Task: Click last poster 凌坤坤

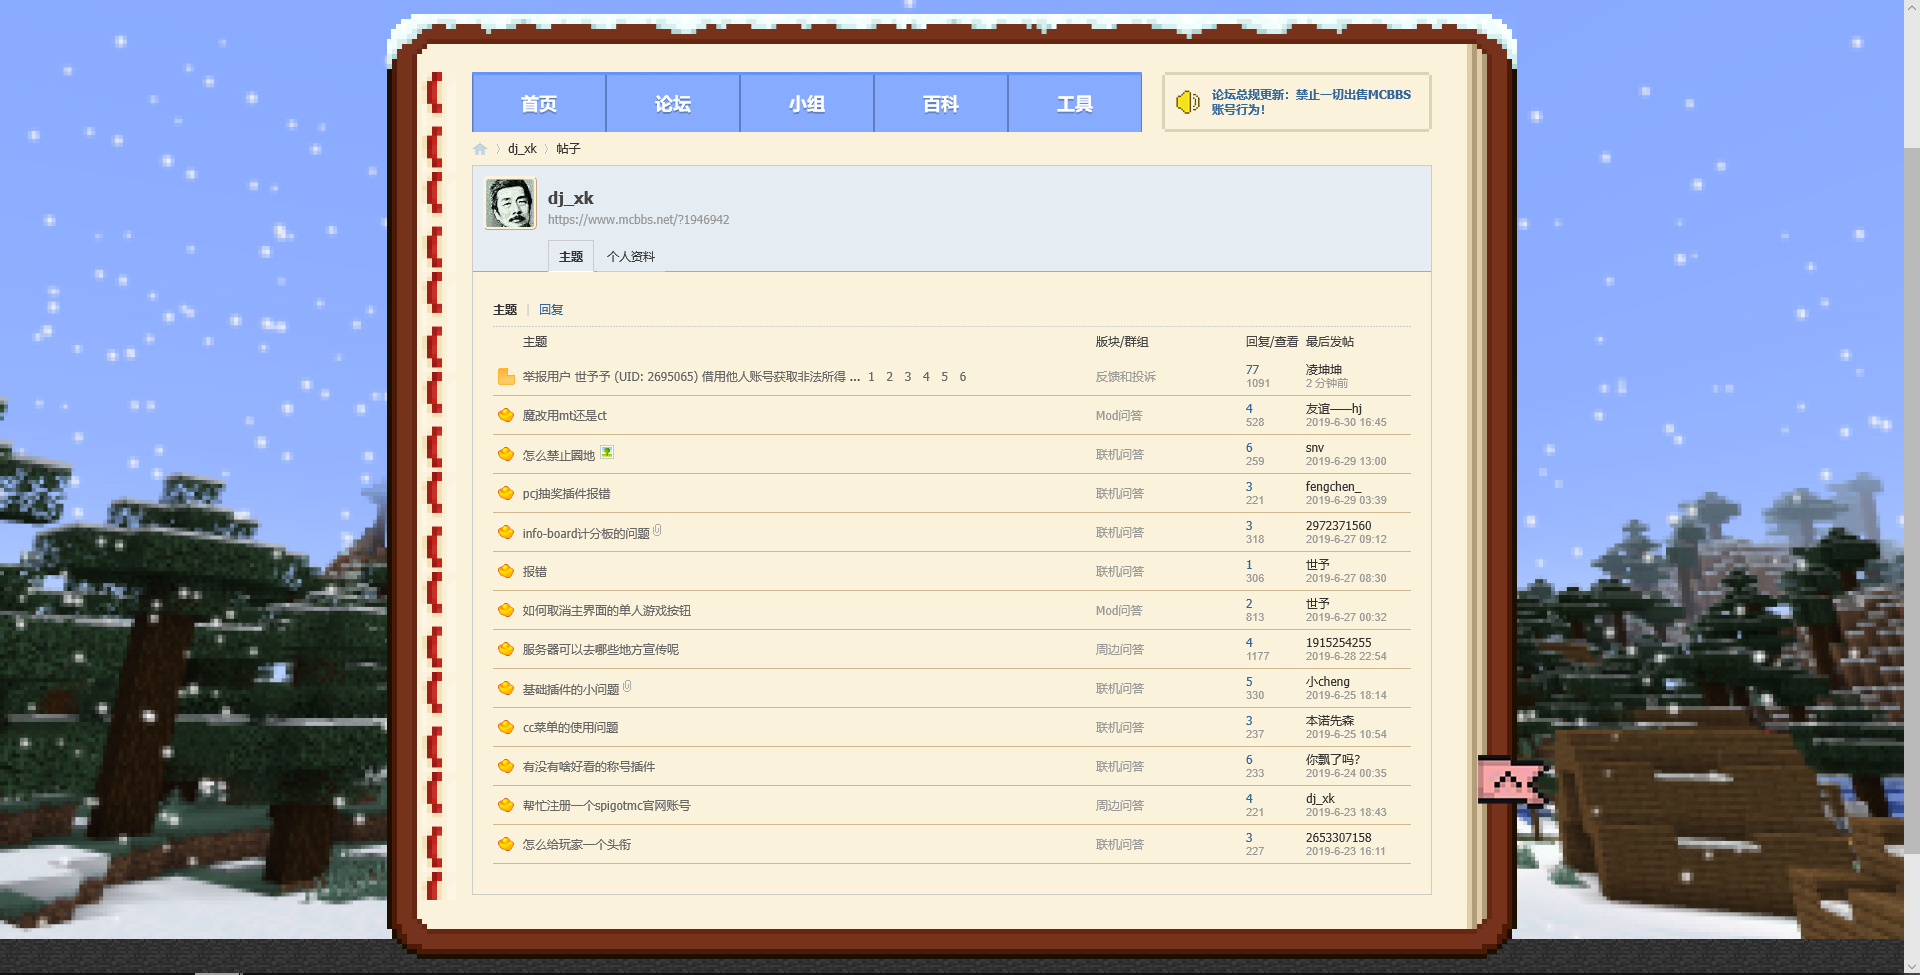Action: (1324, 370)
